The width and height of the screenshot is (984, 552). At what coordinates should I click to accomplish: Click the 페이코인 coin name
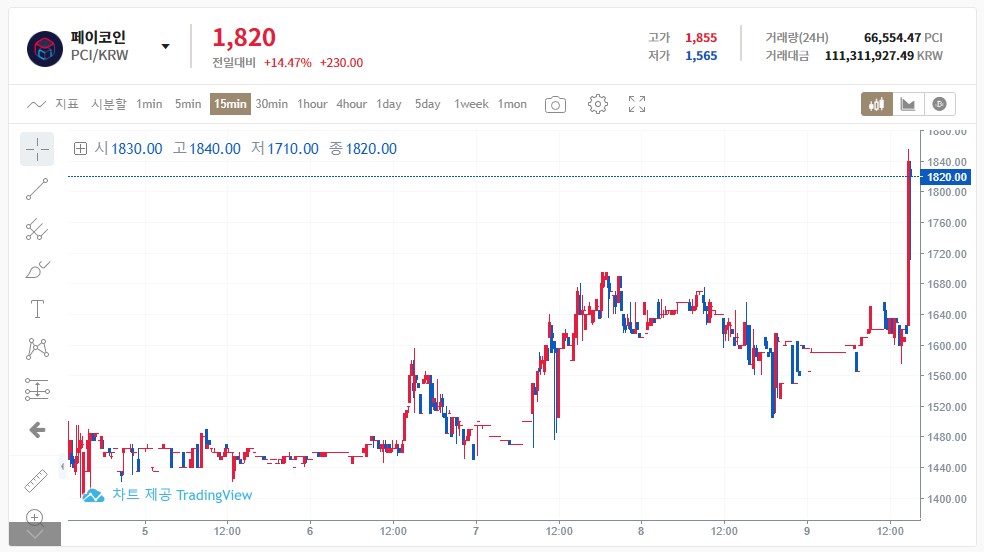[x=98, y=37]
